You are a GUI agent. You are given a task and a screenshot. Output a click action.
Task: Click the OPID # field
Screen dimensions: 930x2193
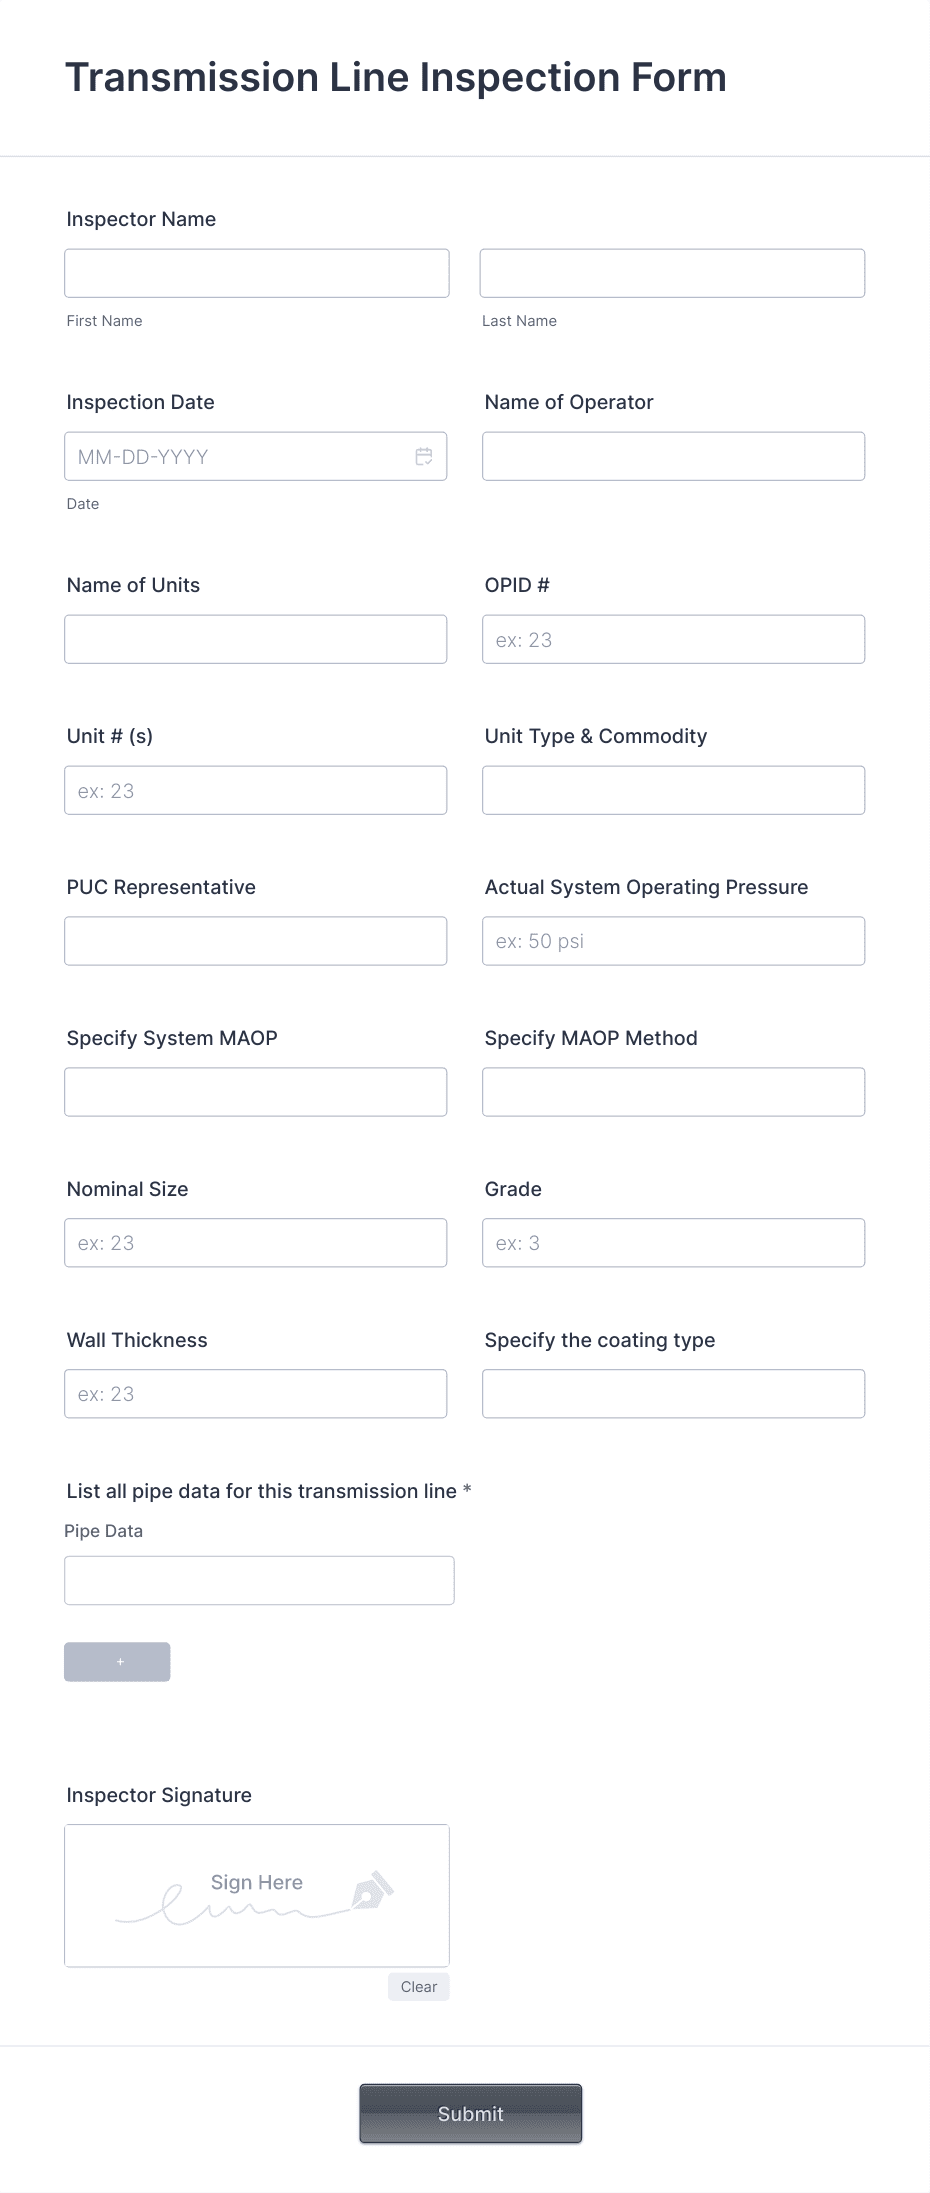(x=672, y=638)
